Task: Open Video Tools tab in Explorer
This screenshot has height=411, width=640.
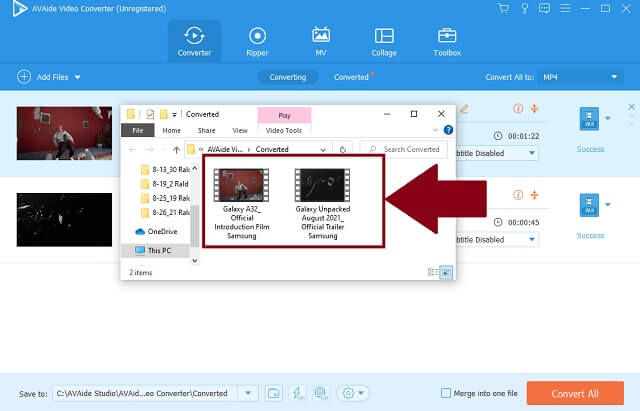Action: [284, 130]
